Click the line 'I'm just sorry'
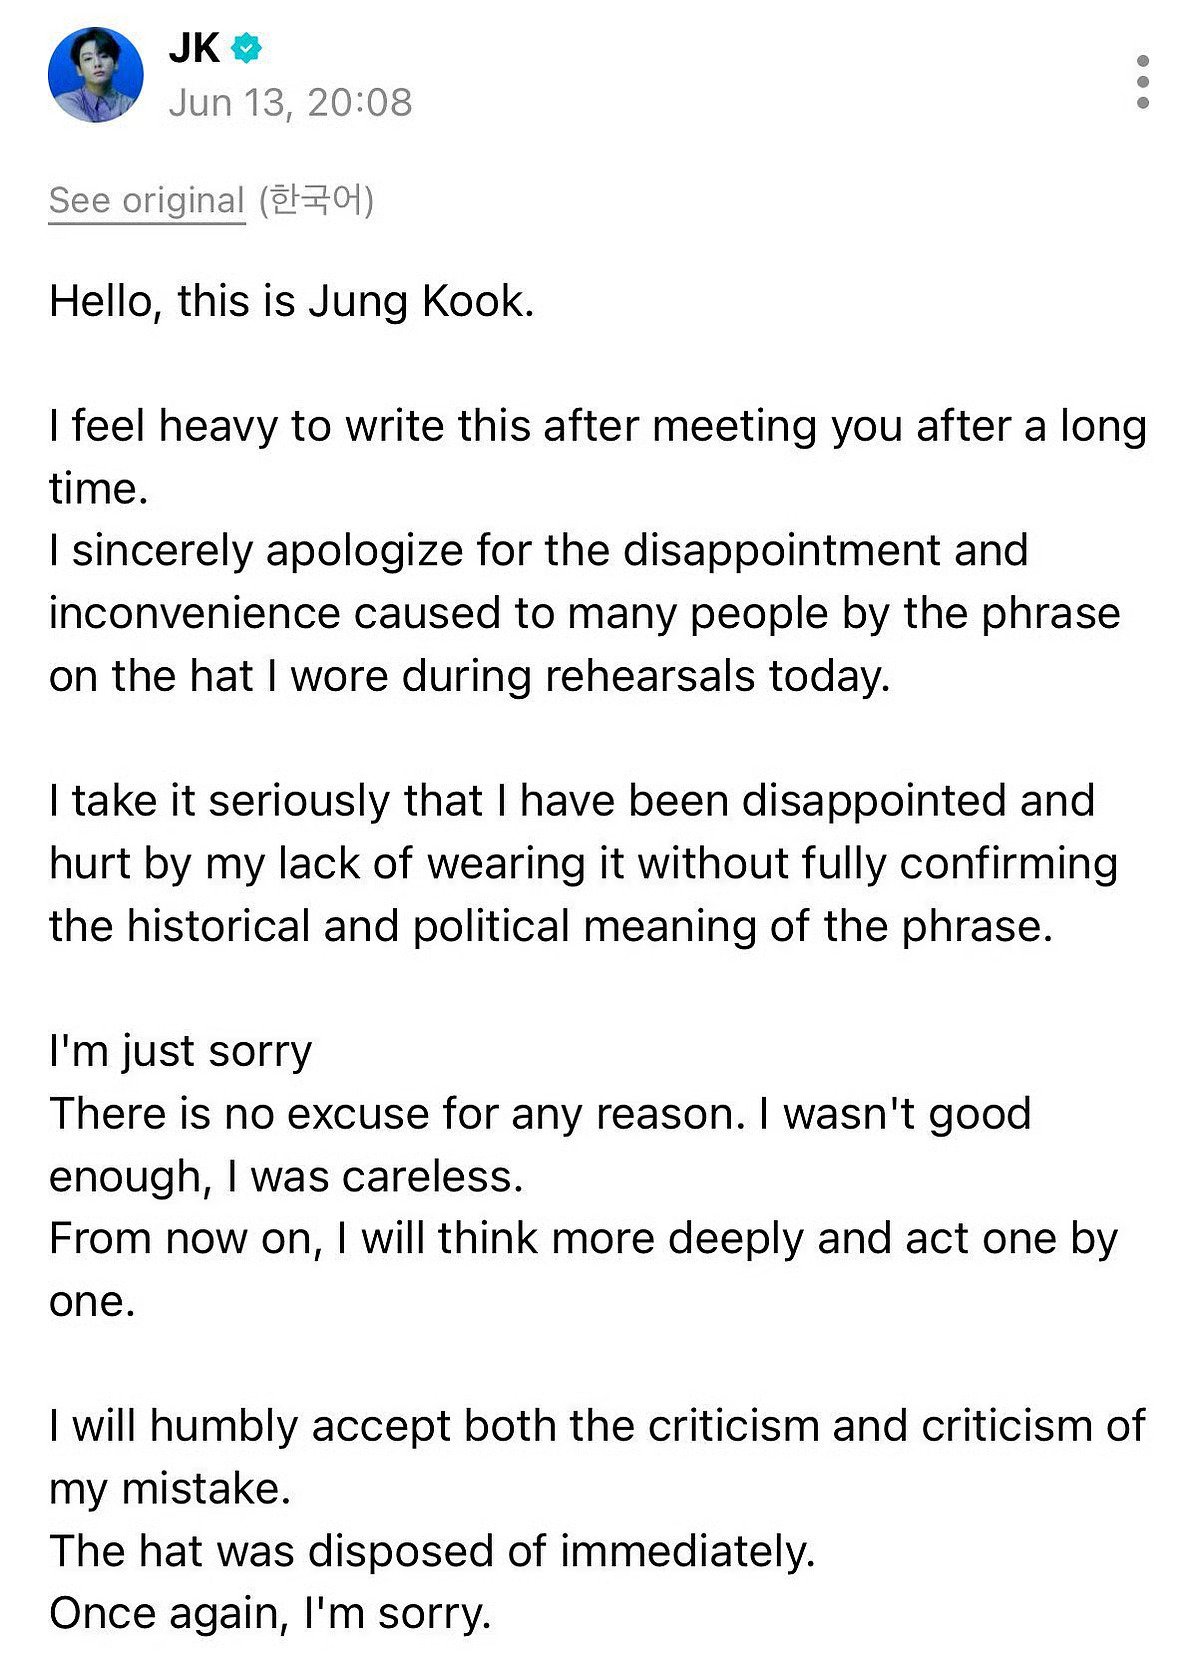1200x1670 pixels. click(180, 1051)
